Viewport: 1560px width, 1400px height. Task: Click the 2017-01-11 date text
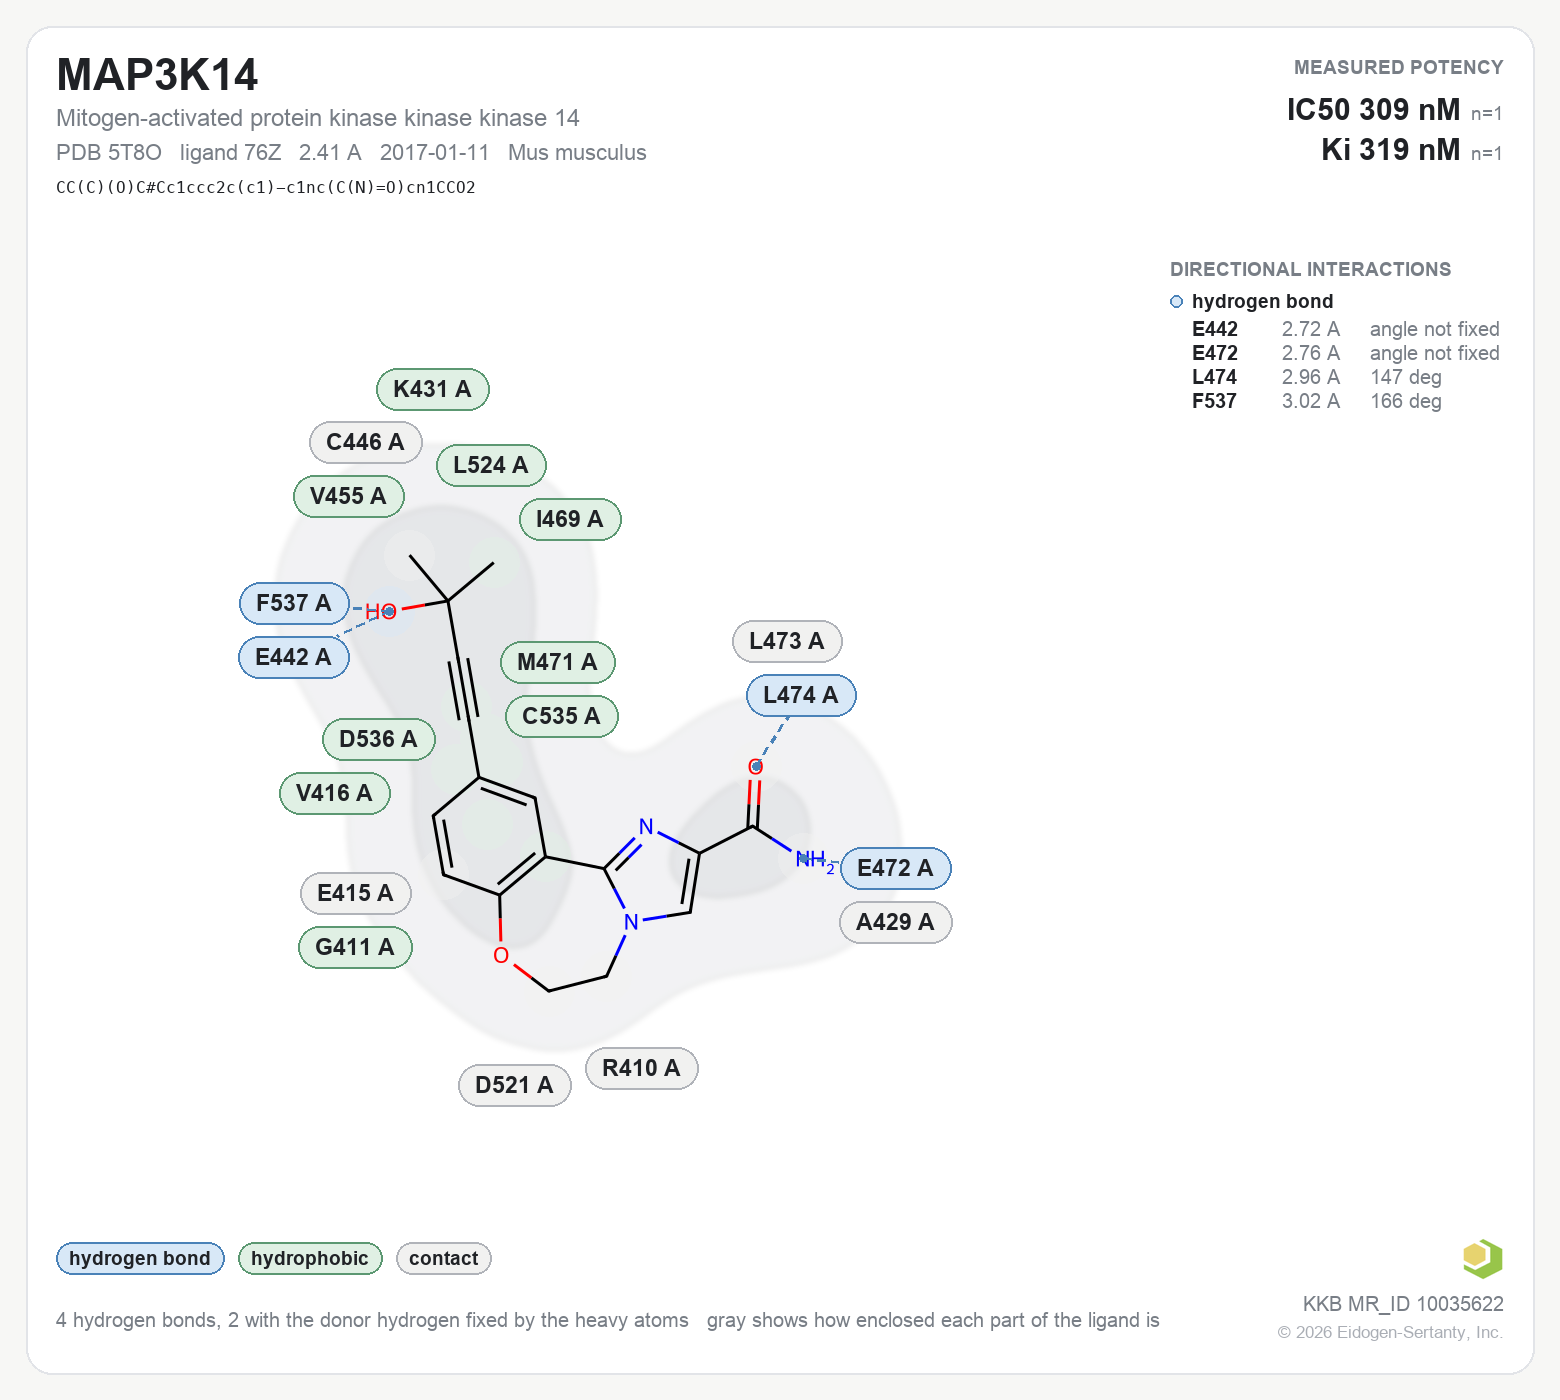pyautogui.click(x=435, y=152)
